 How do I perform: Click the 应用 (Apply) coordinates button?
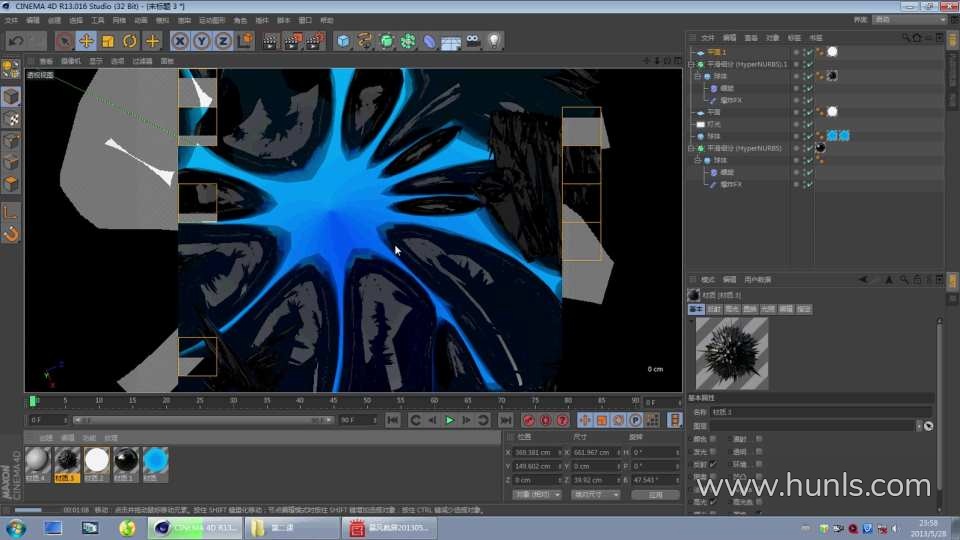point(655,494)
